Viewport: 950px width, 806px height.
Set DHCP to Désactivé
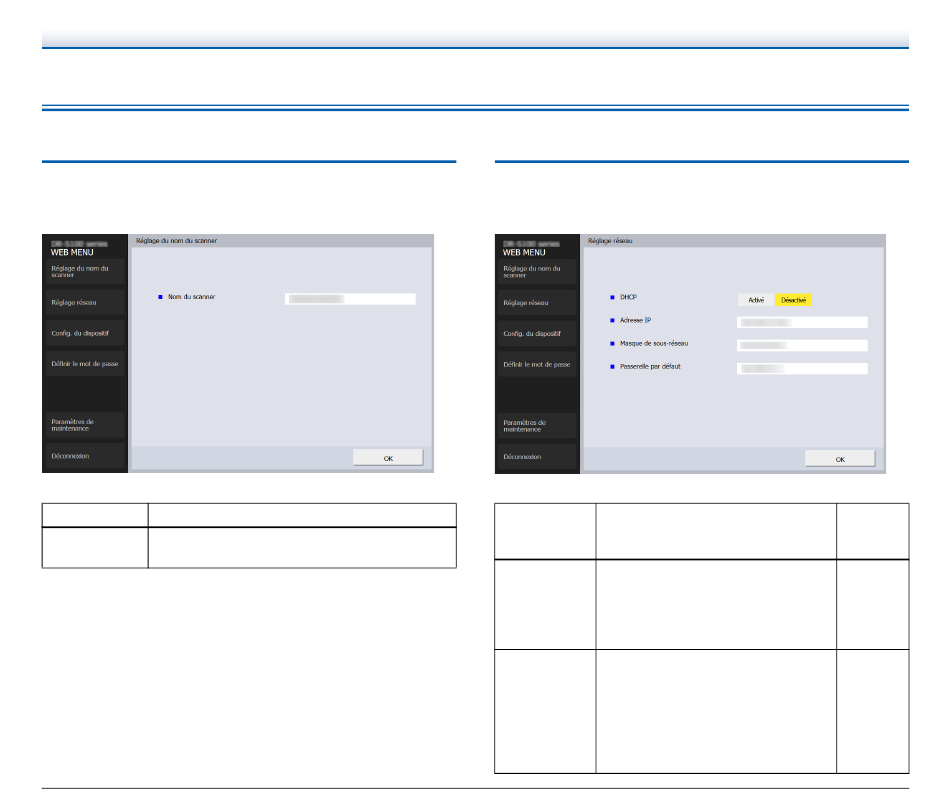click(x=793, y=300)
